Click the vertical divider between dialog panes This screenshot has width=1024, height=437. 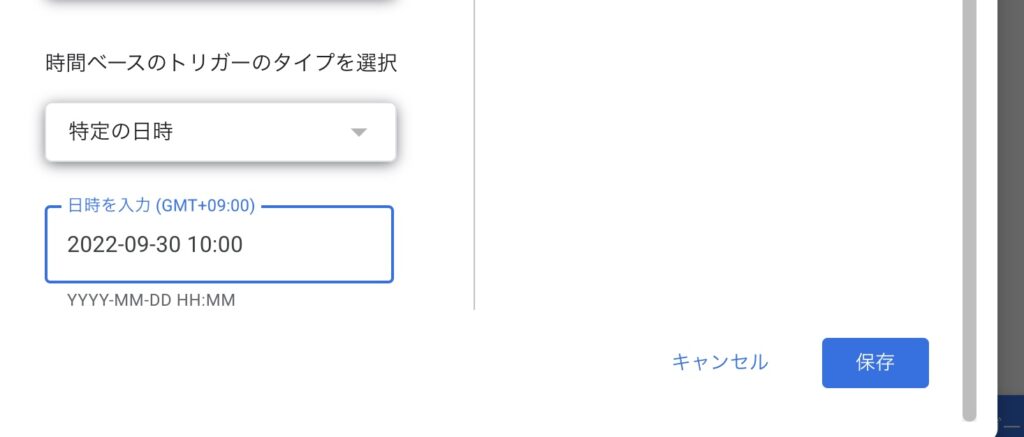[474, 150]
